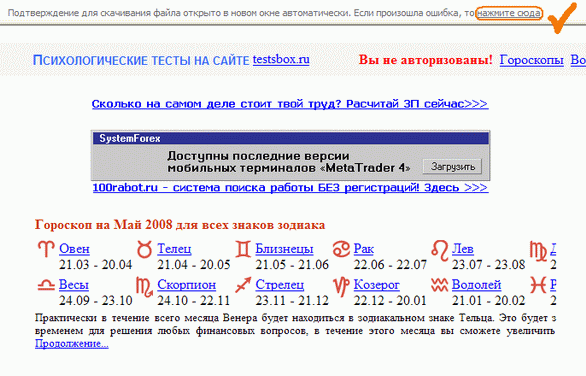Click the Pisces zodiac symbol after Водолей
586x376 pixels.
[x=538, y=286]
